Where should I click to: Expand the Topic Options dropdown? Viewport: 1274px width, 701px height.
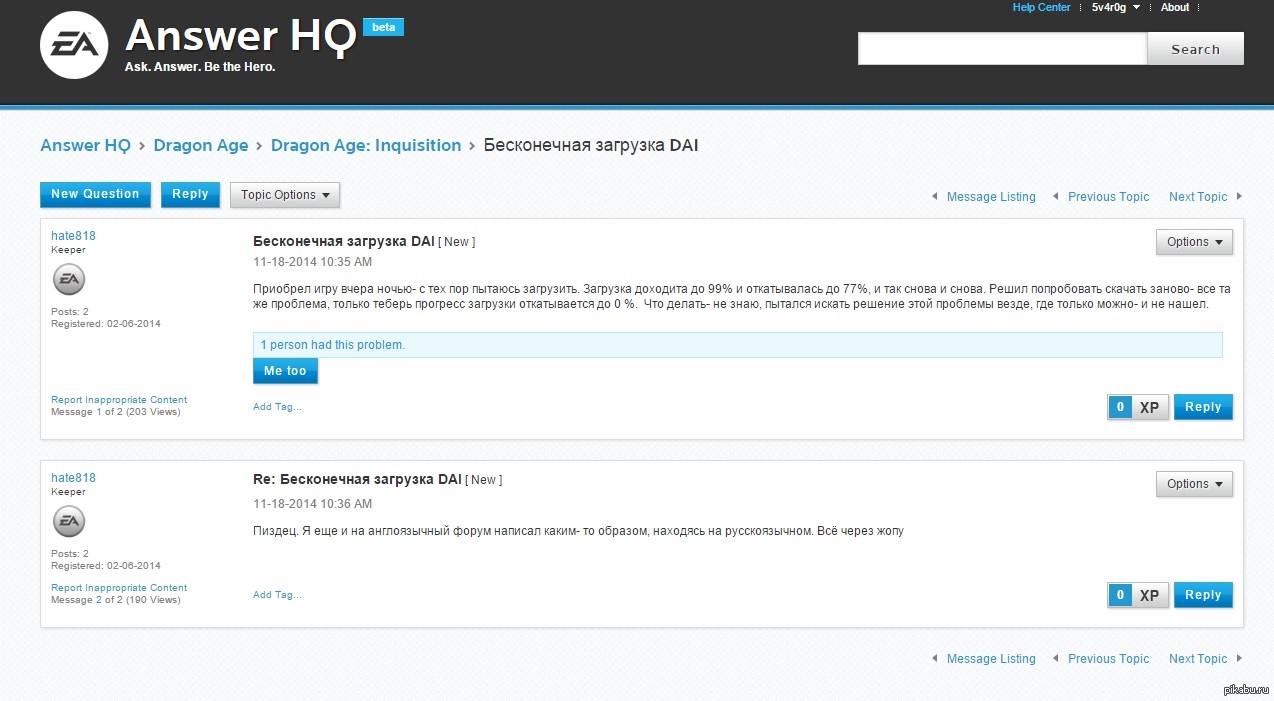(285, 195)
